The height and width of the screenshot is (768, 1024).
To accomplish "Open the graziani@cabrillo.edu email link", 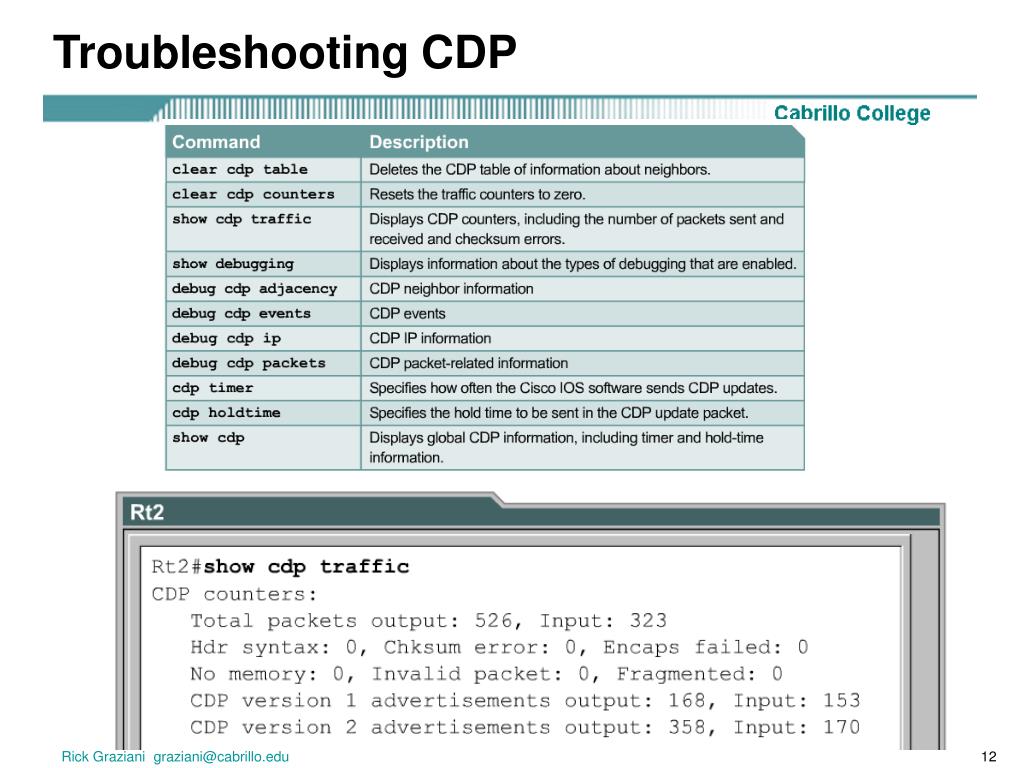I will click(221, 757).
